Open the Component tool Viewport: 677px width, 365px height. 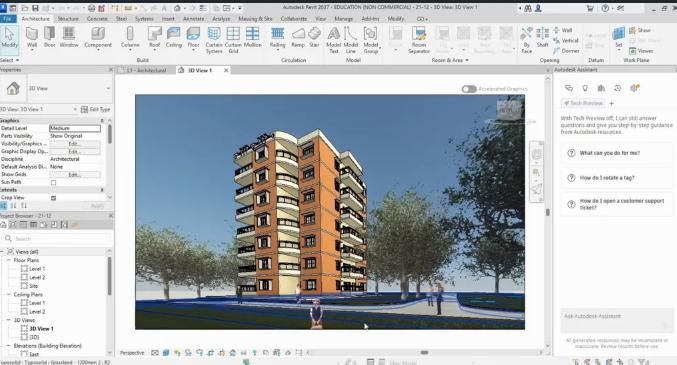coord(98,38)
